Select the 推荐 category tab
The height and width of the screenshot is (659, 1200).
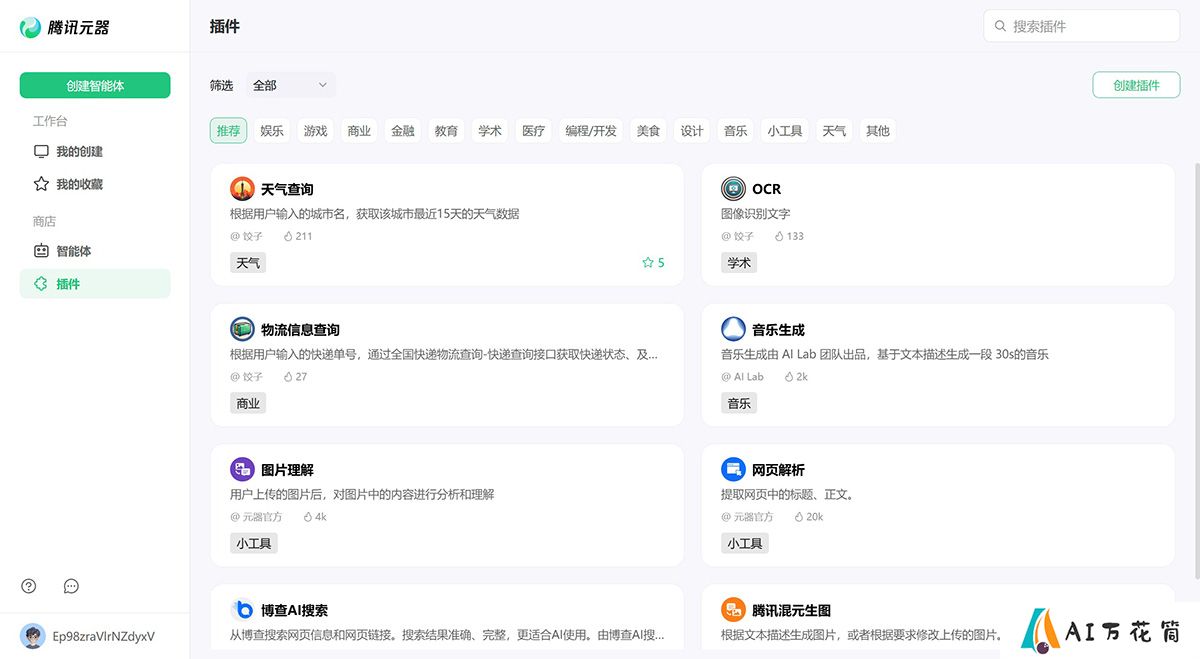click(x=228, y=131)
